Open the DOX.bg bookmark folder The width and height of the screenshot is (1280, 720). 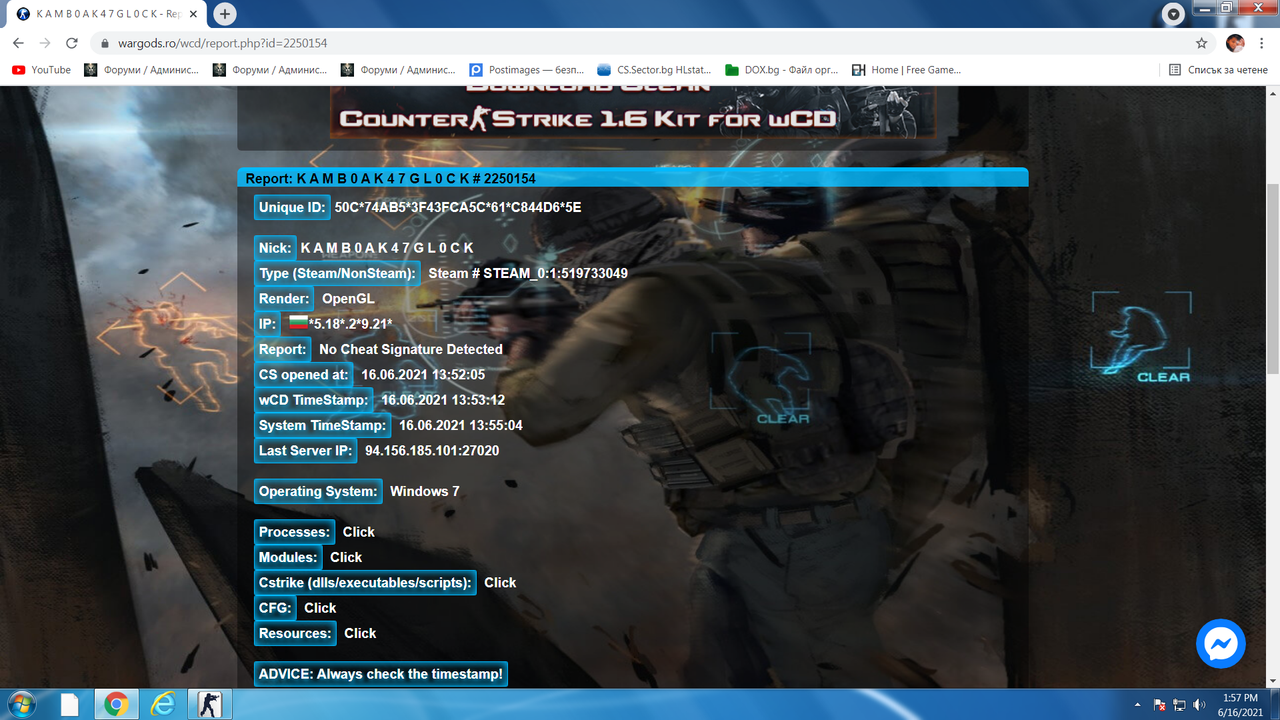[x=782, y=70]
